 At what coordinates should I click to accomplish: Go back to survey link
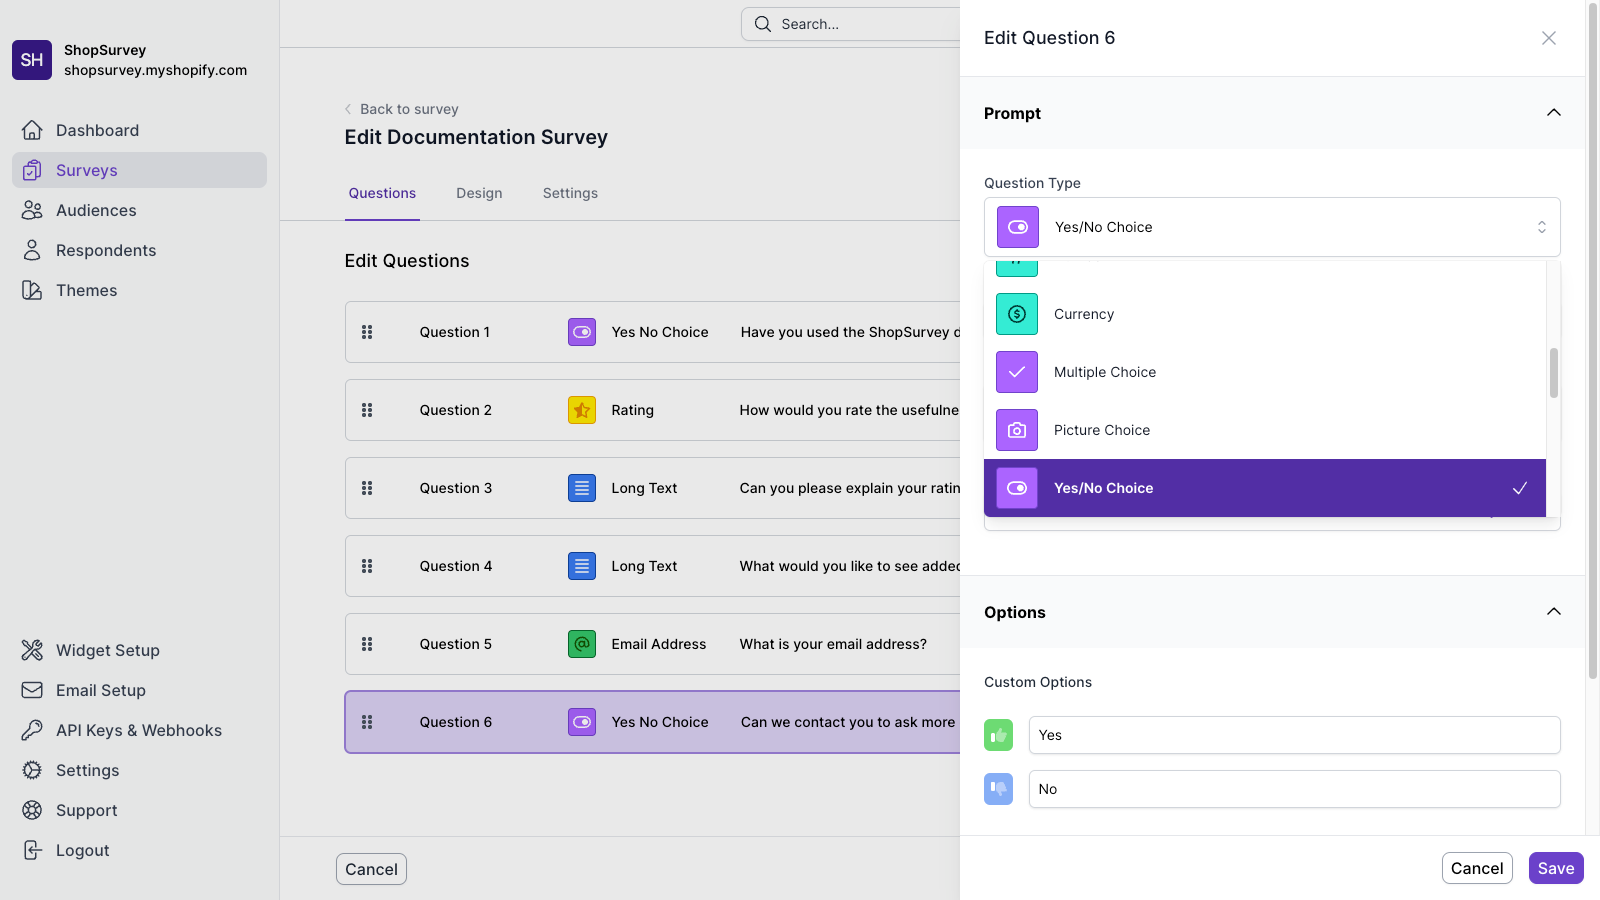(x=401, y=109)
